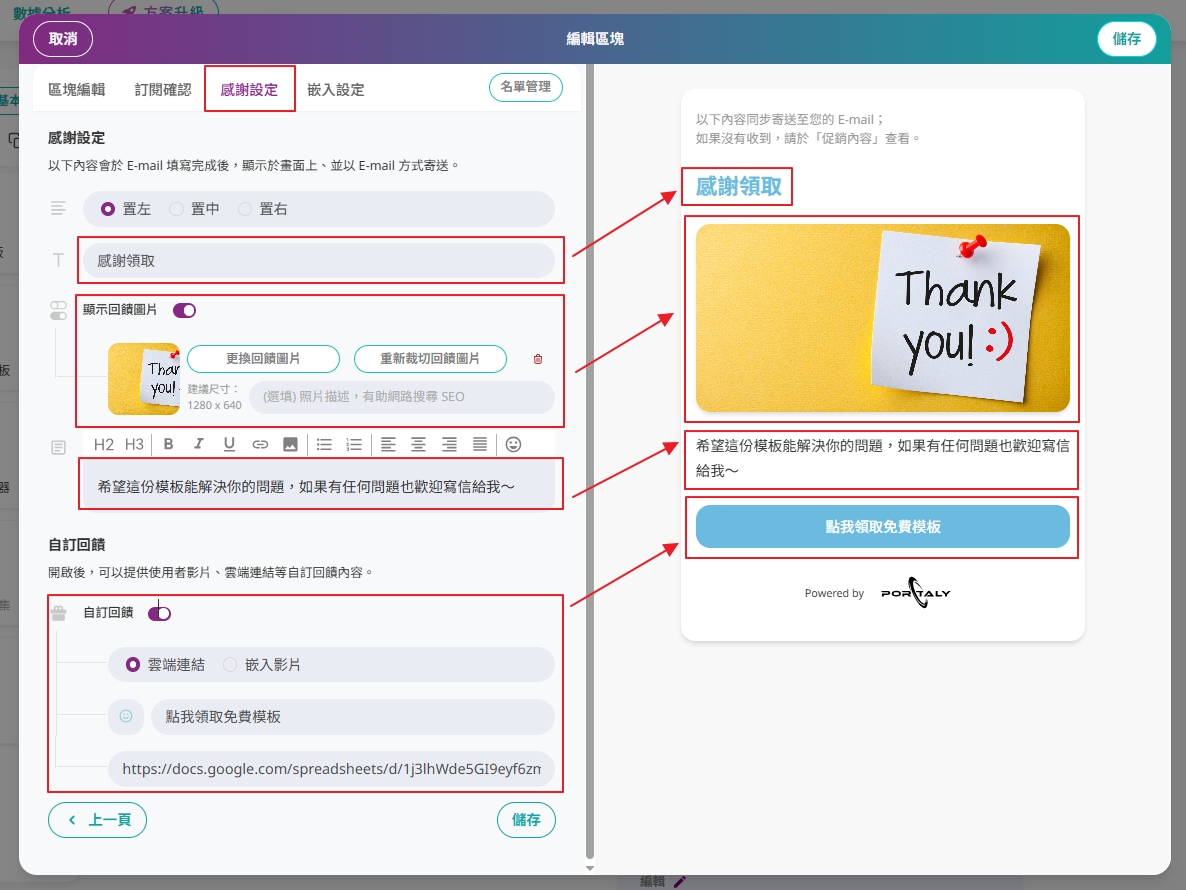Toggle 顯示回饋圖片 switch

coord(185,310)
